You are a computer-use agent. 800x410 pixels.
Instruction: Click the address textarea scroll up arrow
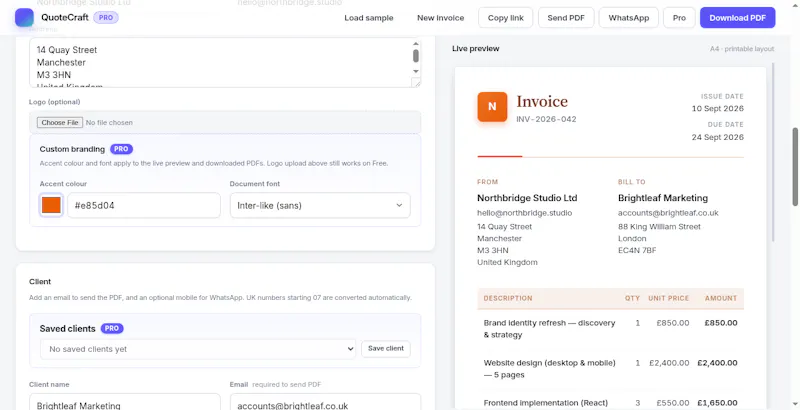coord(416,43)
